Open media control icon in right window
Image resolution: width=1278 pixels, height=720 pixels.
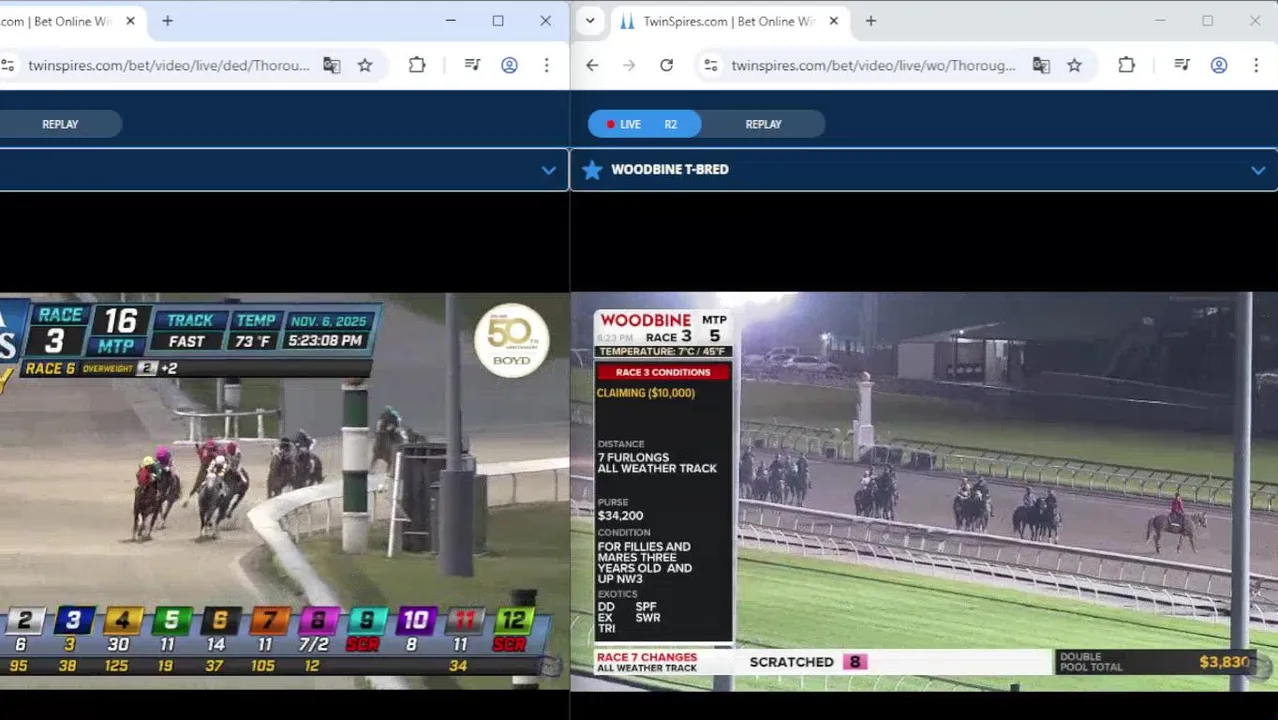click(x=1182, y=65)
